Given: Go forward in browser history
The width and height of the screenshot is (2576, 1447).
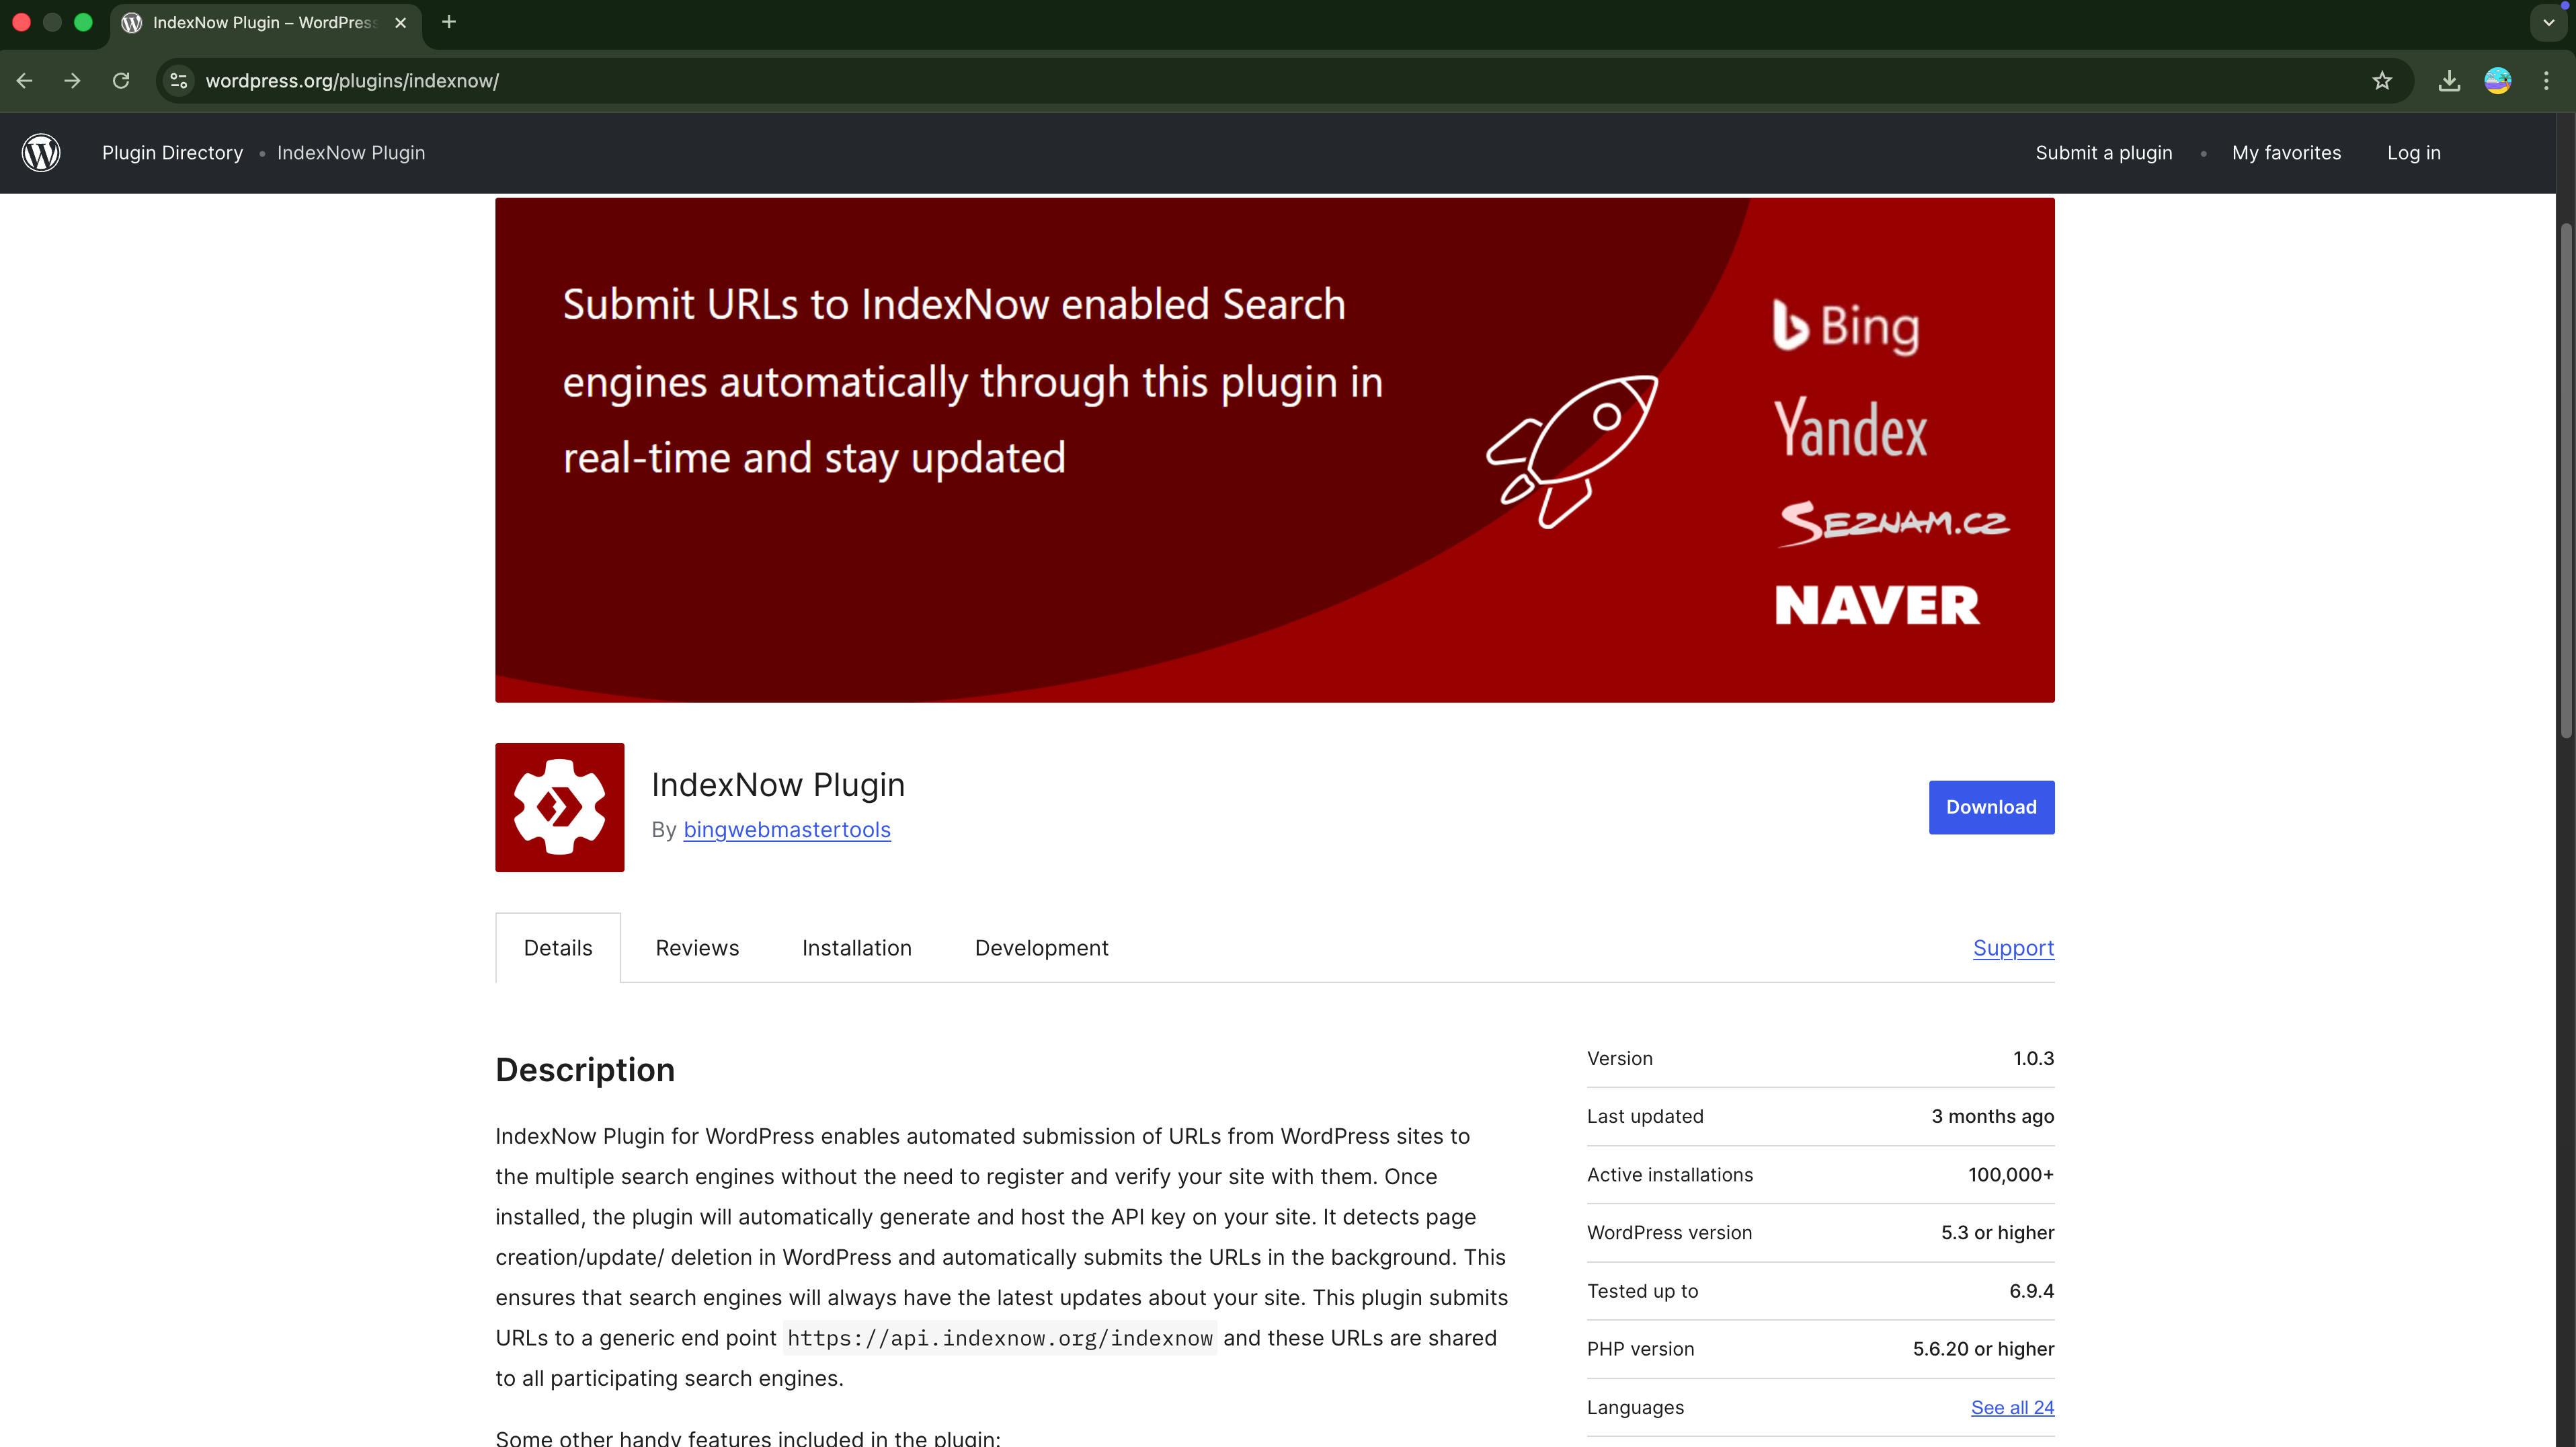Looking at the screenshot, I should click(x=72, y=81).
